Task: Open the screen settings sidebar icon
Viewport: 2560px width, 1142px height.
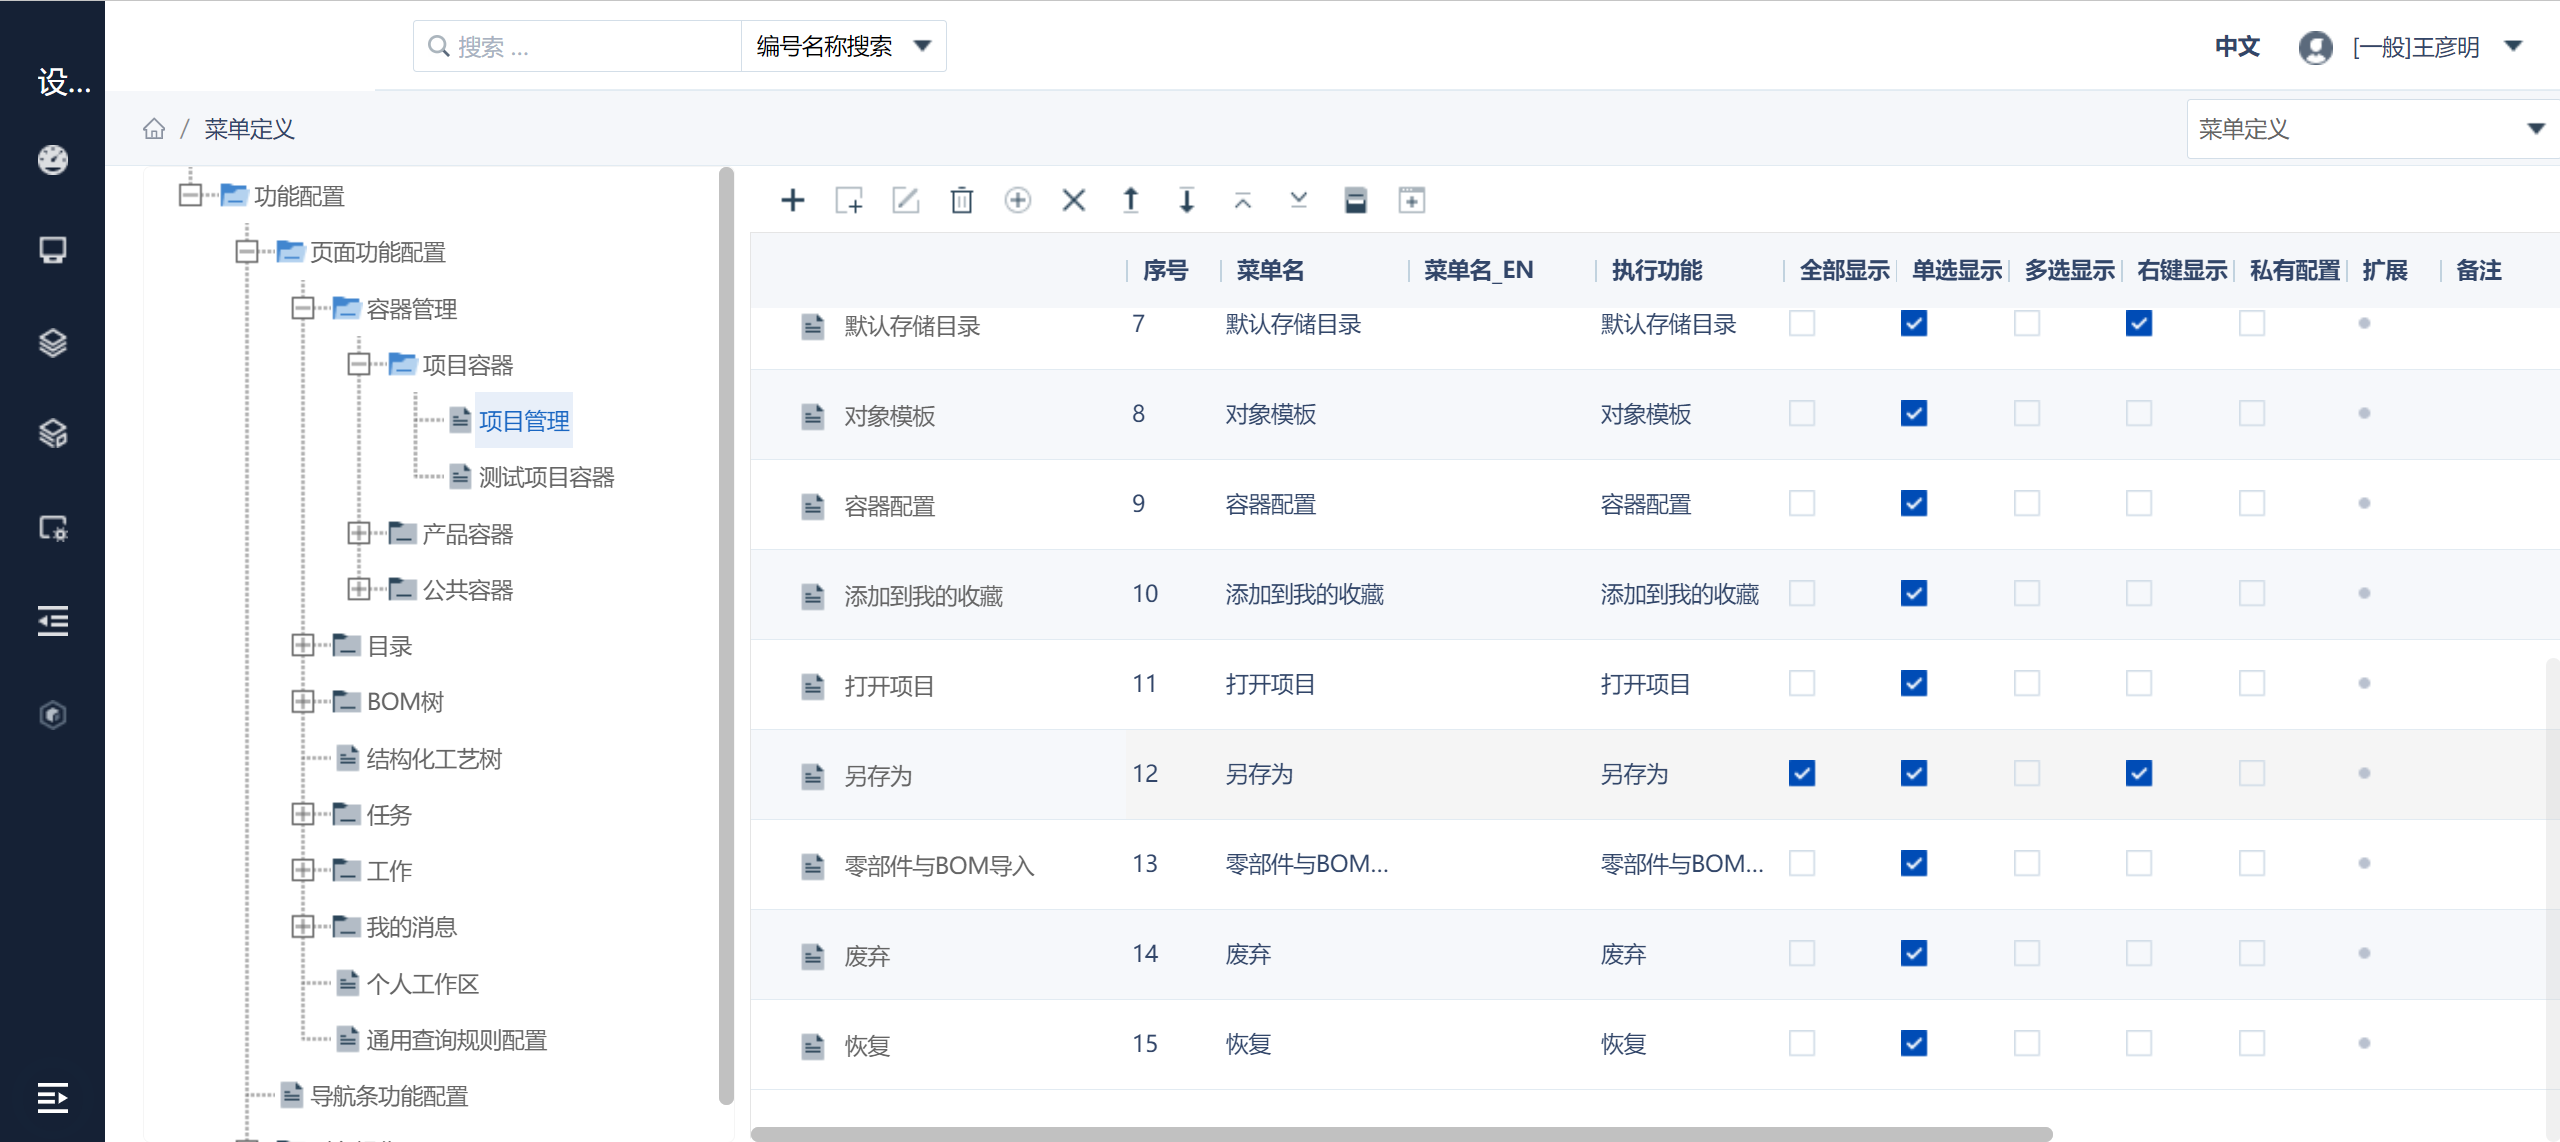Action: pyautogui.click(x=52, y=527)
